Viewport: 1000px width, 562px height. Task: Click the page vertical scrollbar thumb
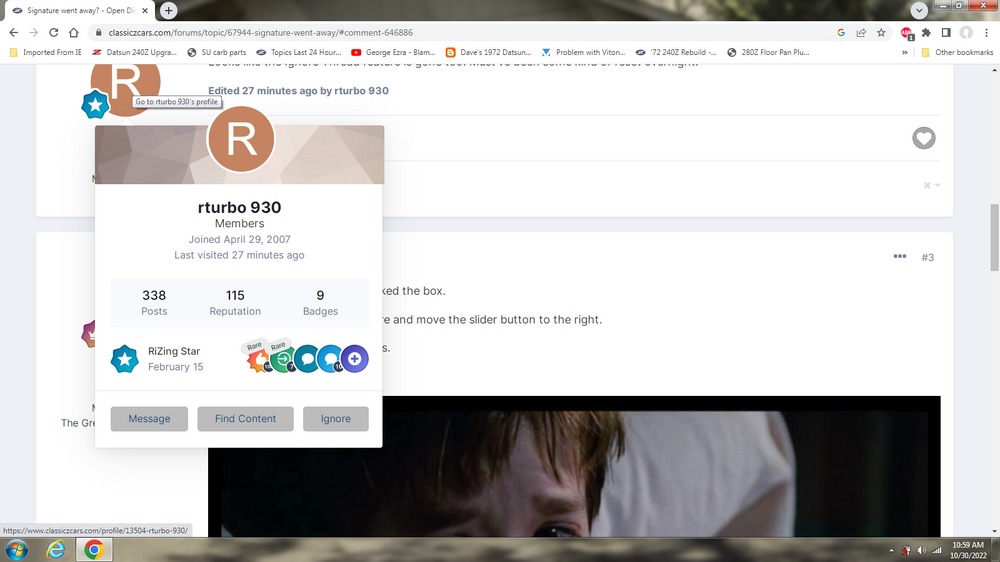coord(995,237)
